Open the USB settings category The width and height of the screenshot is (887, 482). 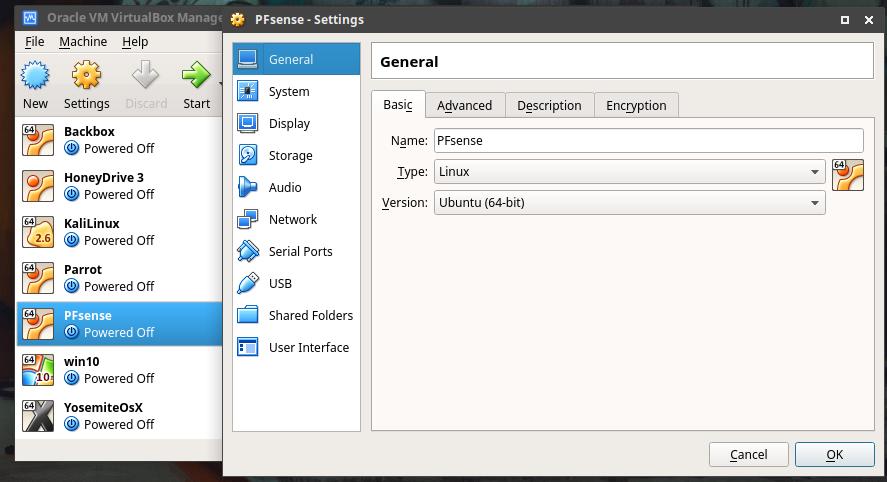pos(296,283)
